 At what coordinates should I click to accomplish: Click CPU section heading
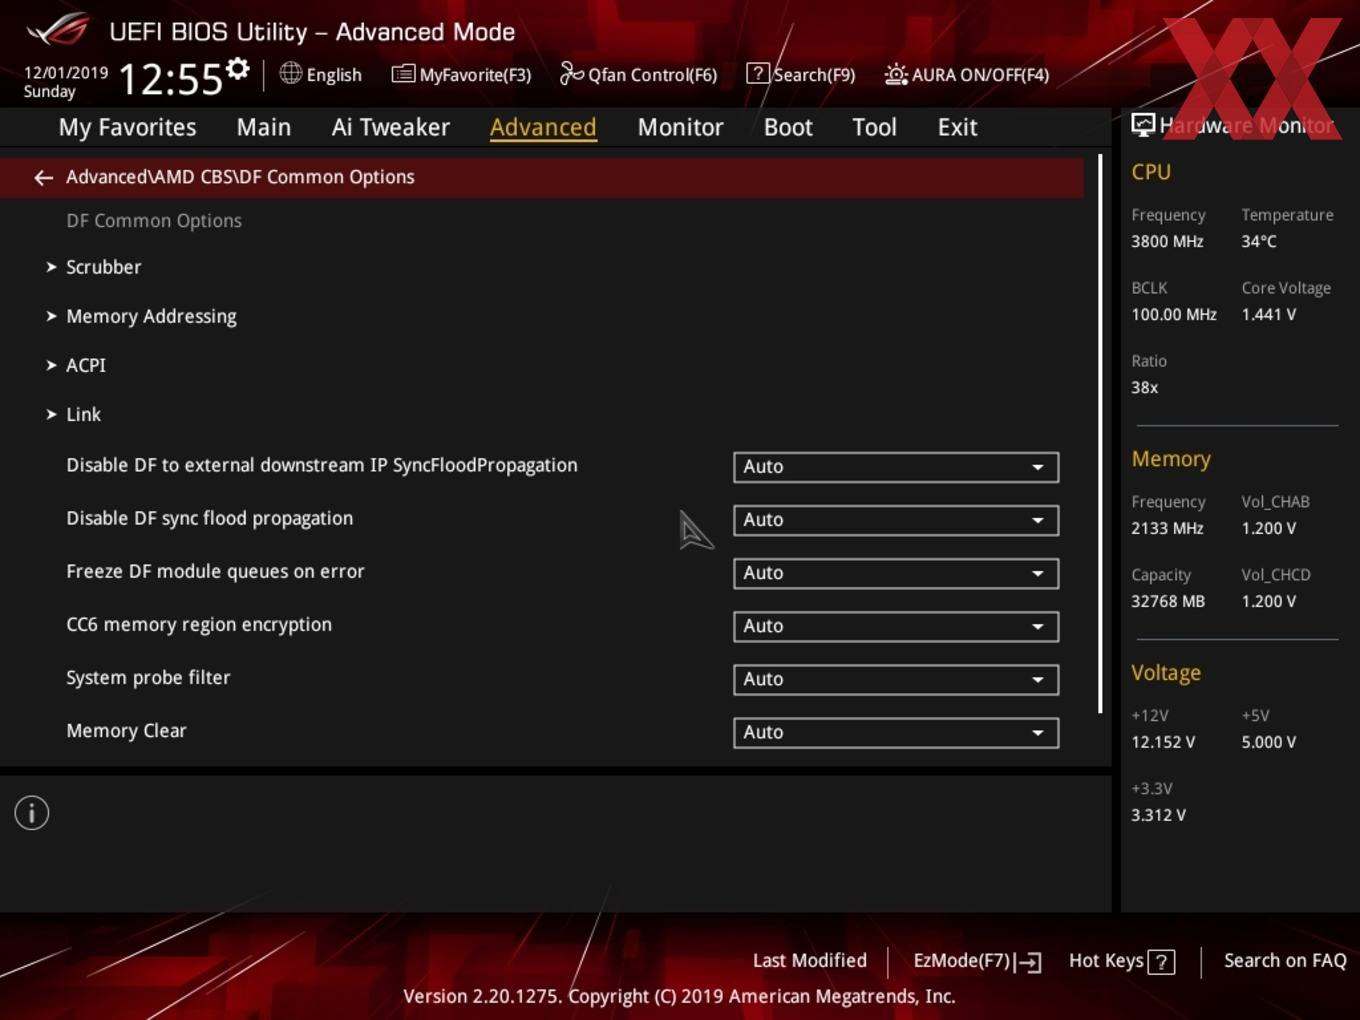(1151, 172)
